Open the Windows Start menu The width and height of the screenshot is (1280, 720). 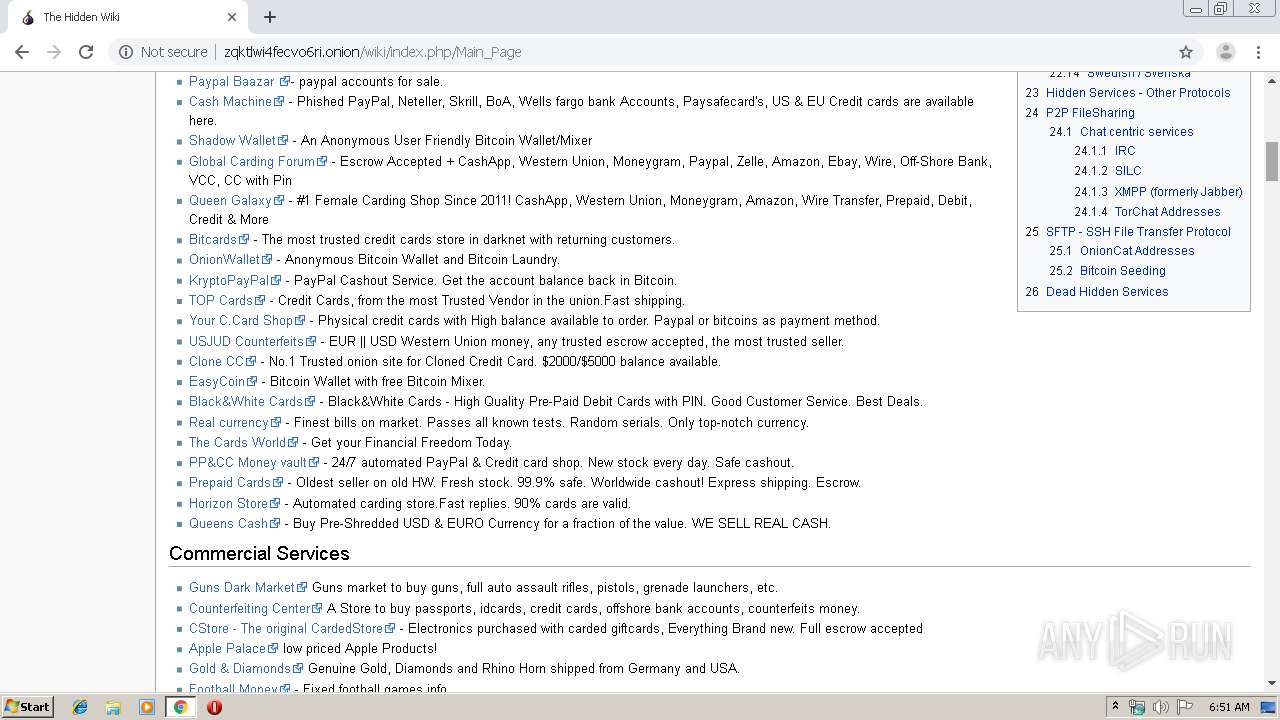(x=27, y=707)
